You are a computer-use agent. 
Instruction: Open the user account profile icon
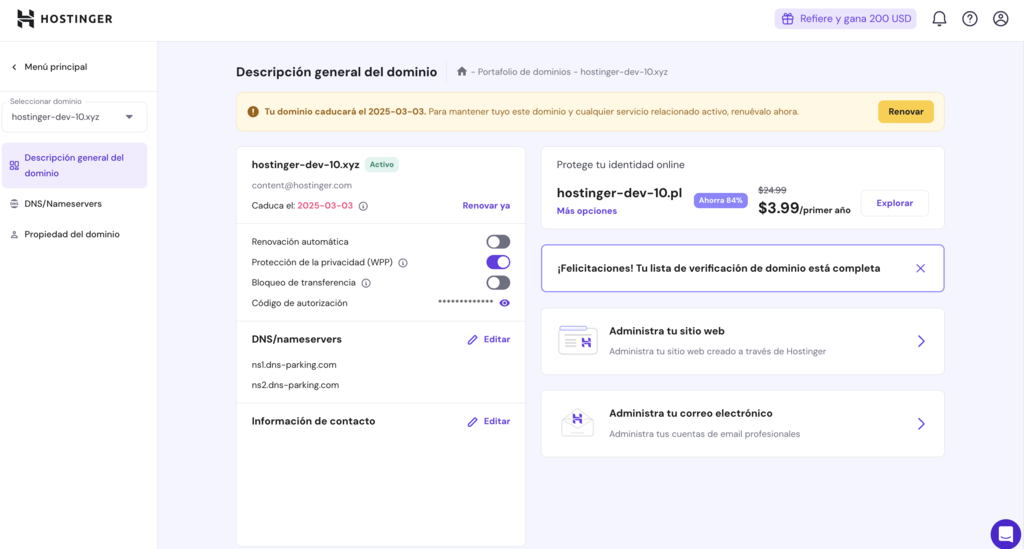click(1000, 19)
